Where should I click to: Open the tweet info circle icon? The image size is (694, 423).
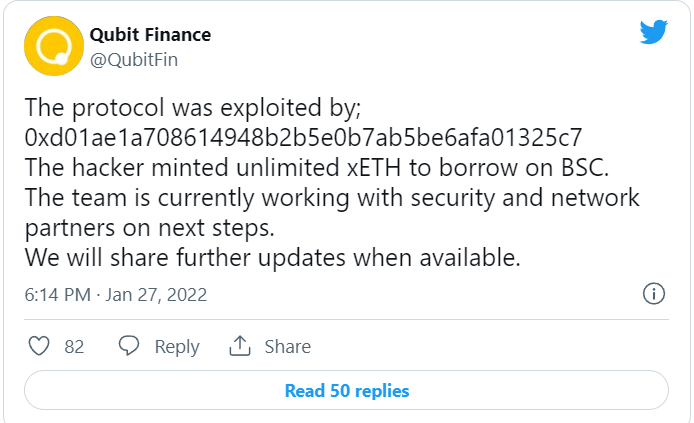pos(653,294)
